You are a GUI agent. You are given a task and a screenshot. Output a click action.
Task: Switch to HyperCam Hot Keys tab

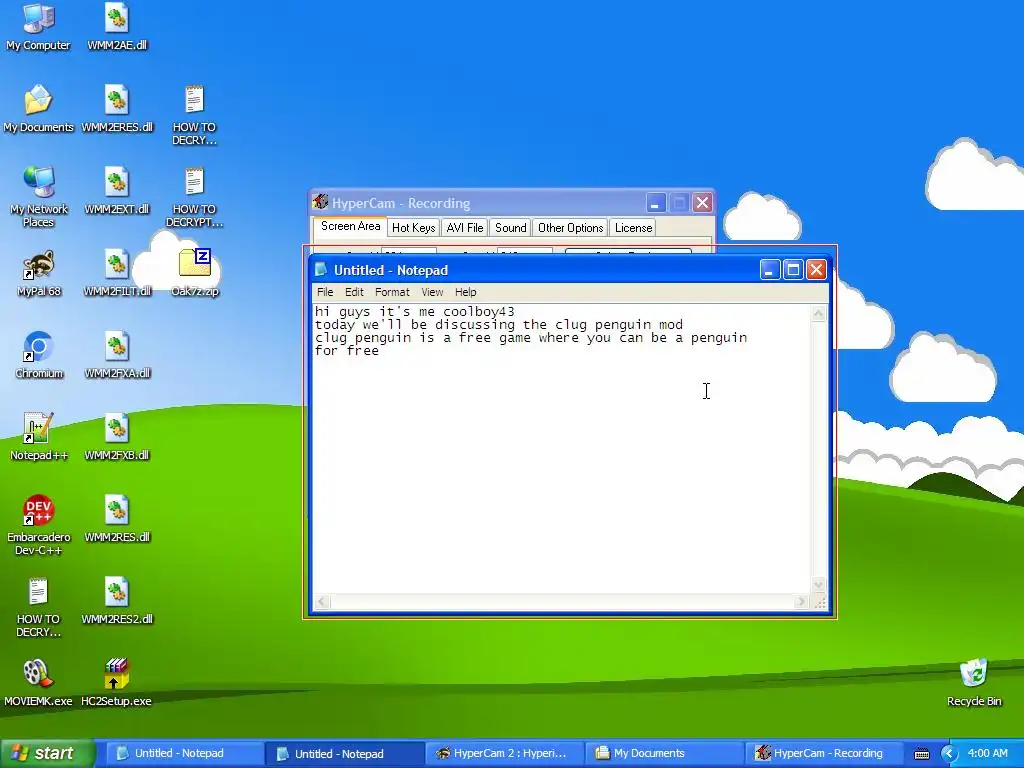[x=413, y=227]
